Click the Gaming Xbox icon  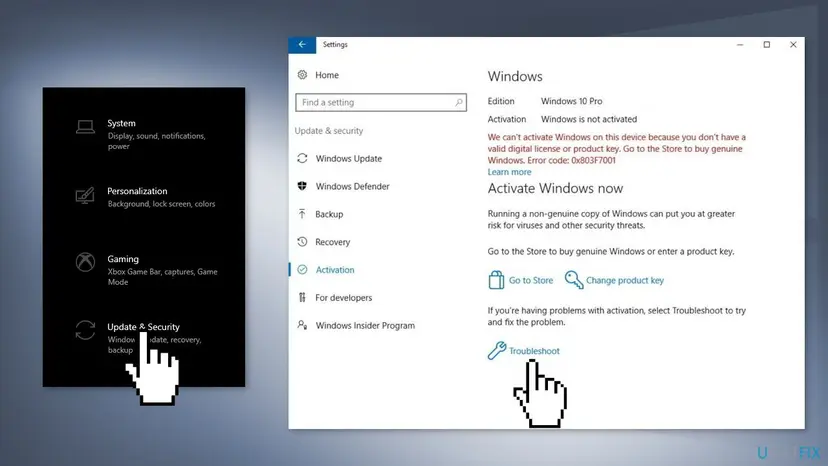85,262
